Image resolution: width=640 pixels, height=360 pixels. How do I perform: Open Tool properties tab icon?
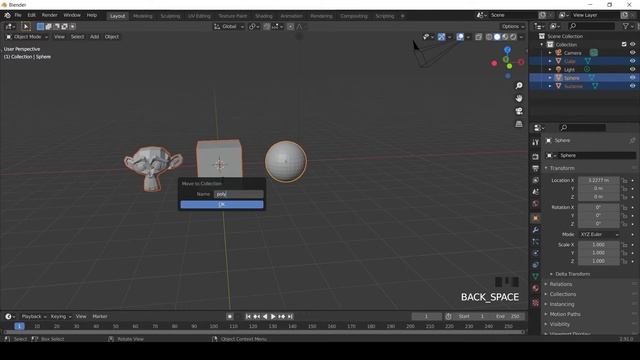coord(536,142)
